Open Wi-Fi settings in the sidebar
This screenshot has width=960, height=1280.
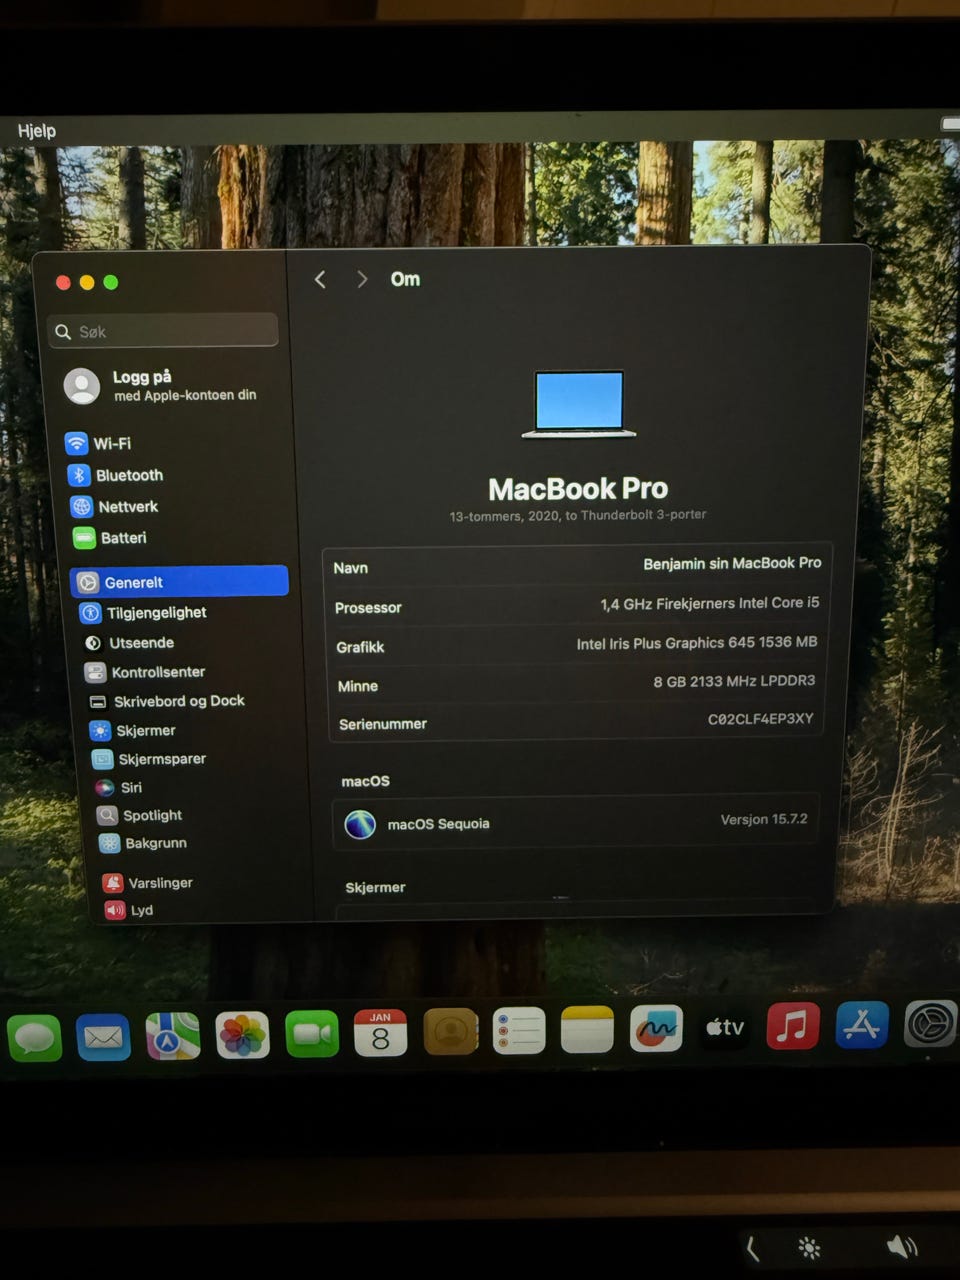tap(110, 443)
